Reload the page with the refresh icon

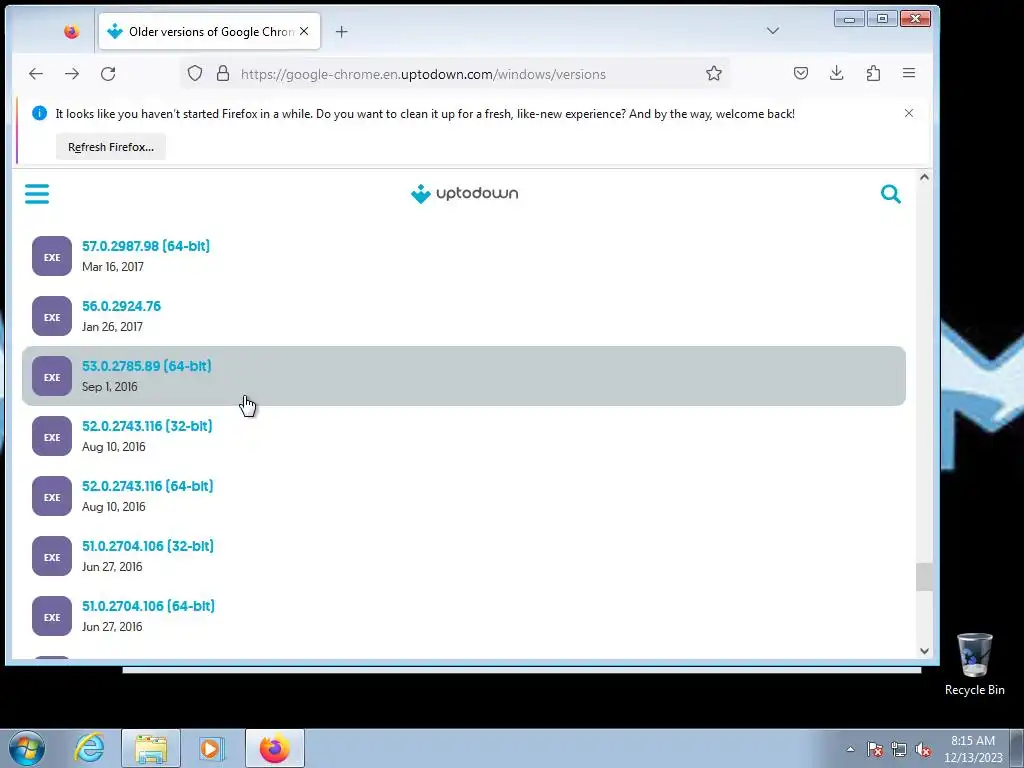click(x=108, y=74)
